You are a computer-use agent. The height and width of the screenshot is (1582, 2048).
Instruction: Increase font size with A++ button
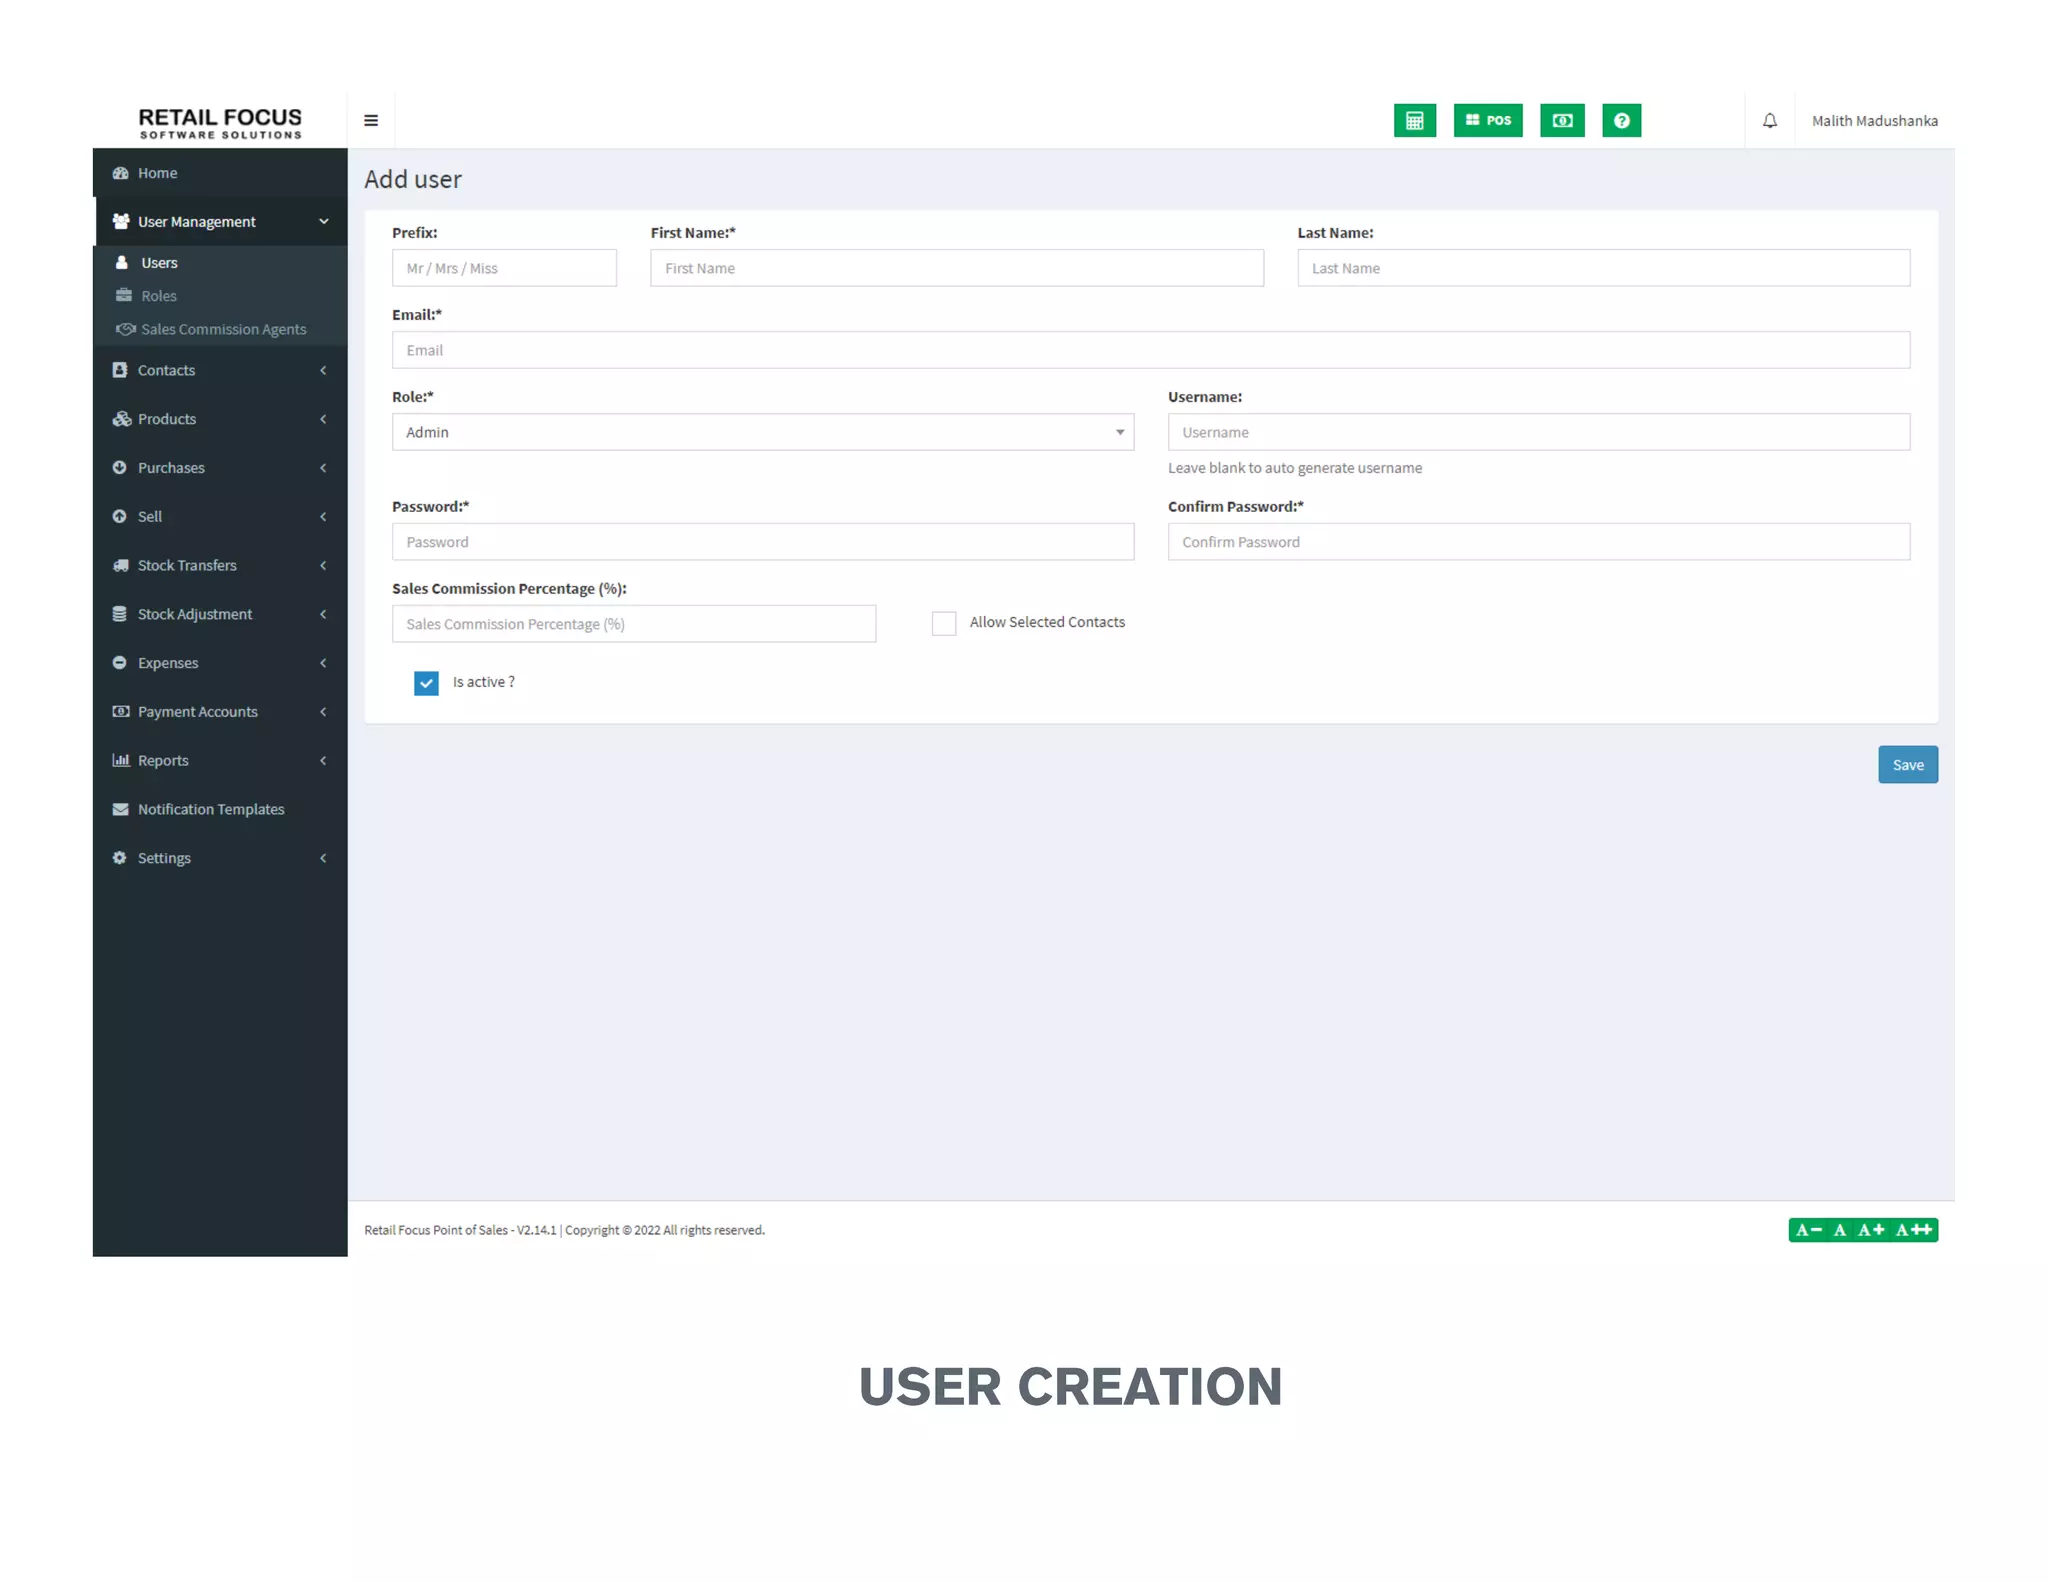1914,1230
